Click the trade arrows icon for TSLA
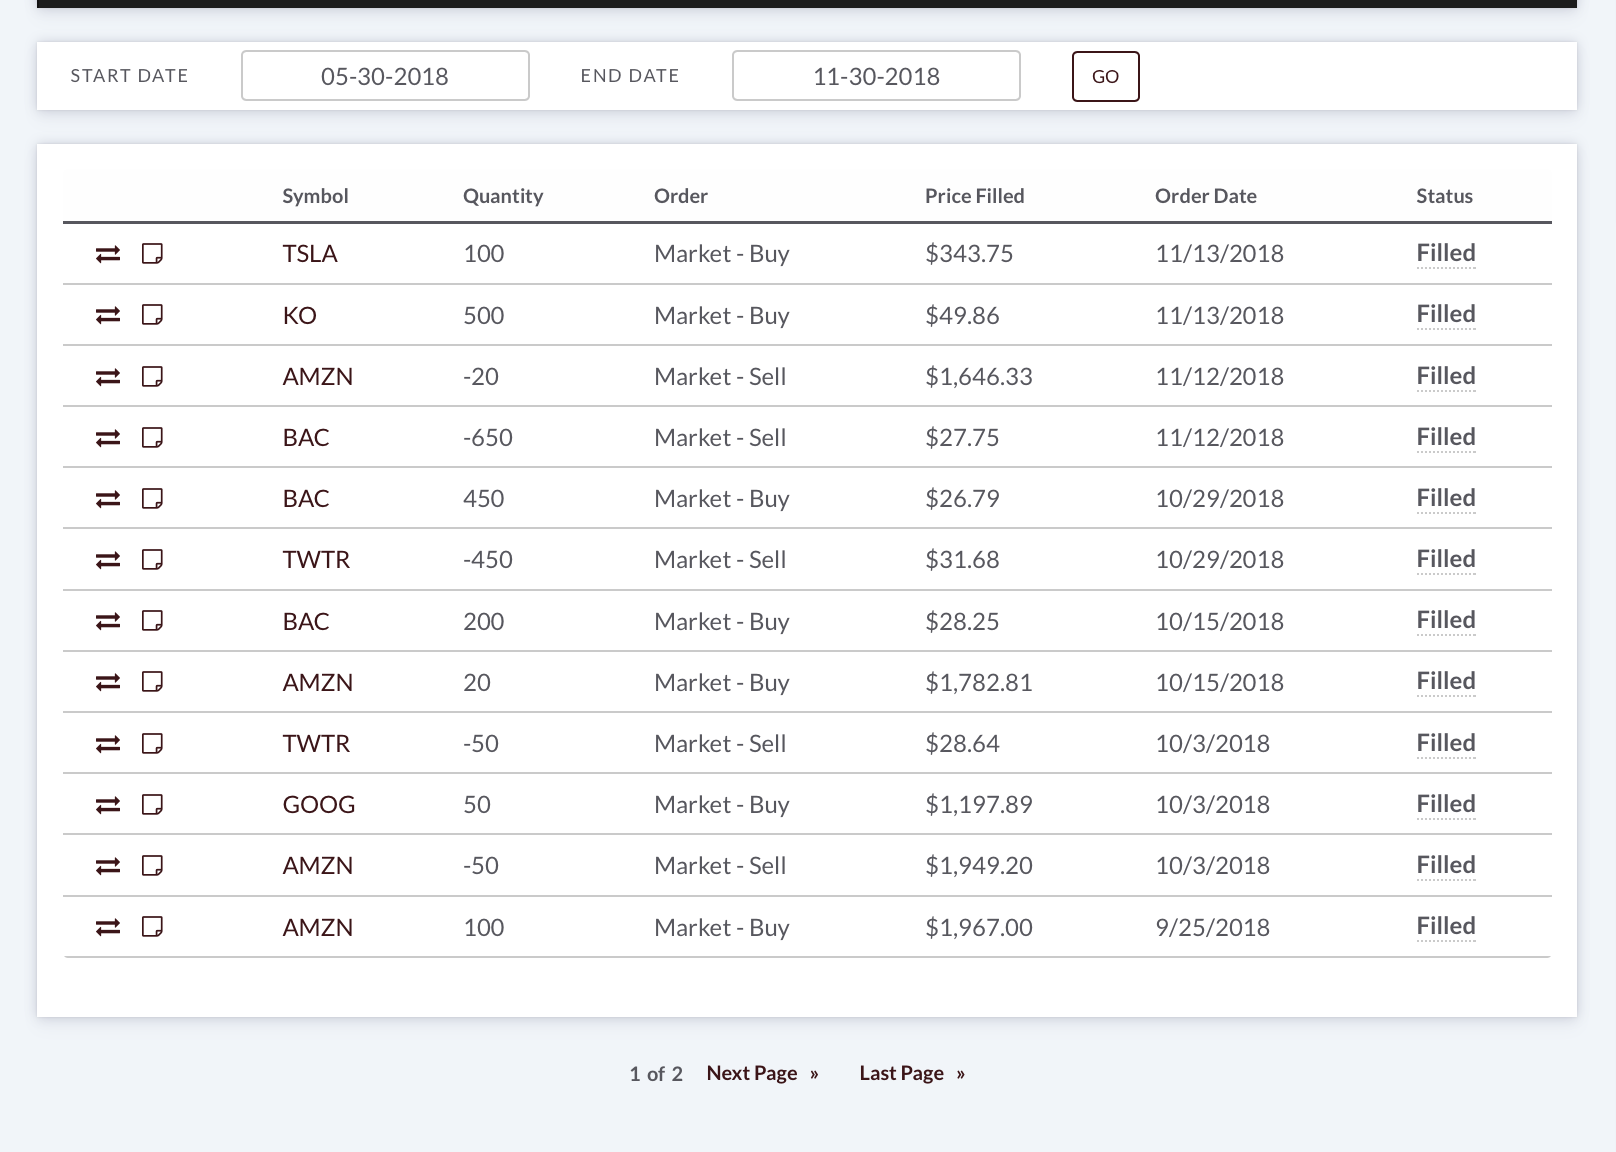This screenshot has height=1152, width=1616. [x=108, y=254]
